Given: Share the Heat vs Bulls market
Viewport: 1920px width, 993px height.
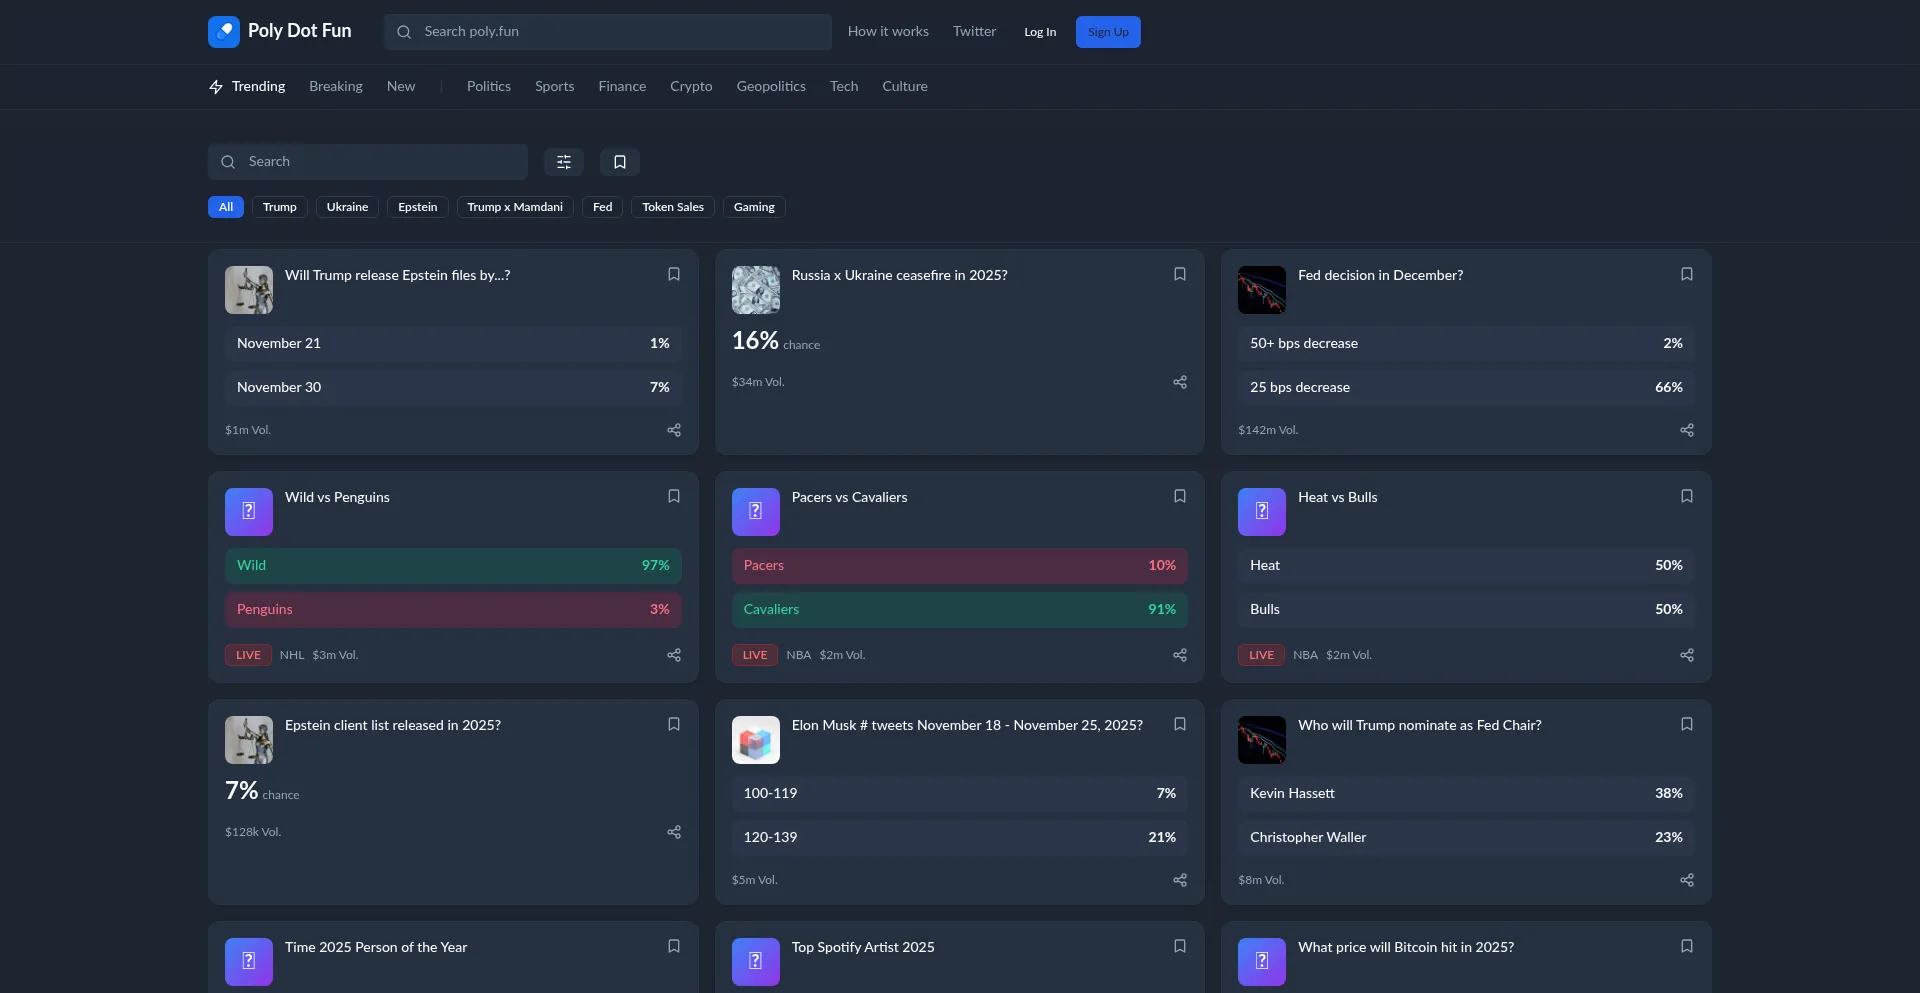Looking at the screenshot, I should 1686,655.
